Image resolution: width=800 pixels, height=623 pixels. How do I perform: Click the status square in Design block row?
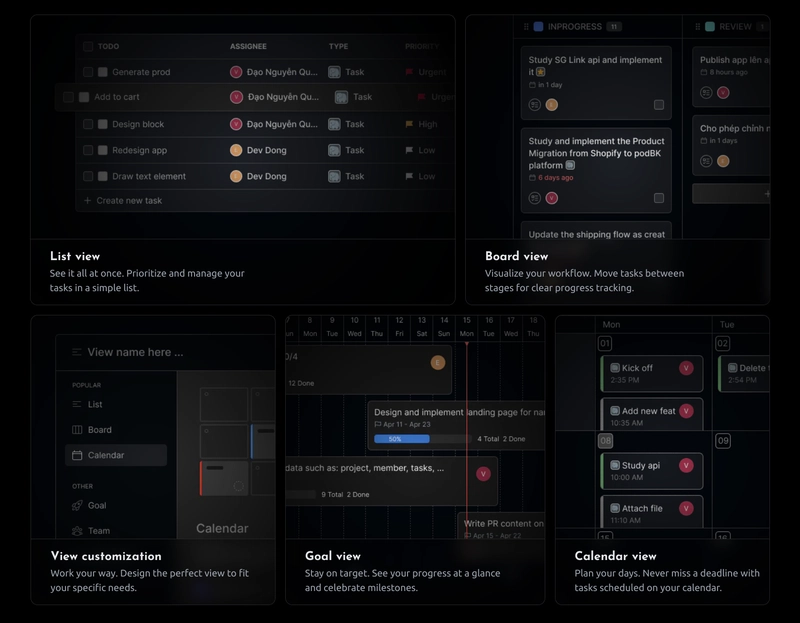tap(103, 124)
